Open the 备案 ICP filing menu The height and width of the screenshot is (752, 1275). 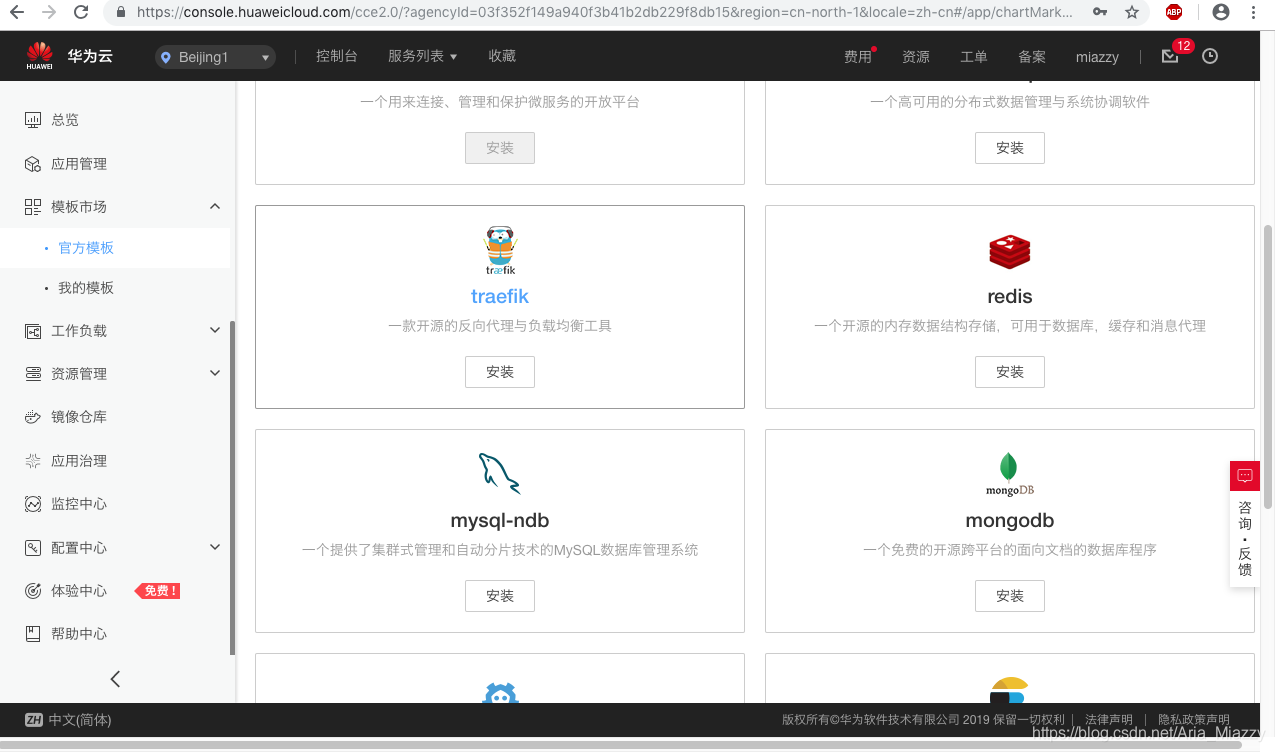(x=1032, y=57)
